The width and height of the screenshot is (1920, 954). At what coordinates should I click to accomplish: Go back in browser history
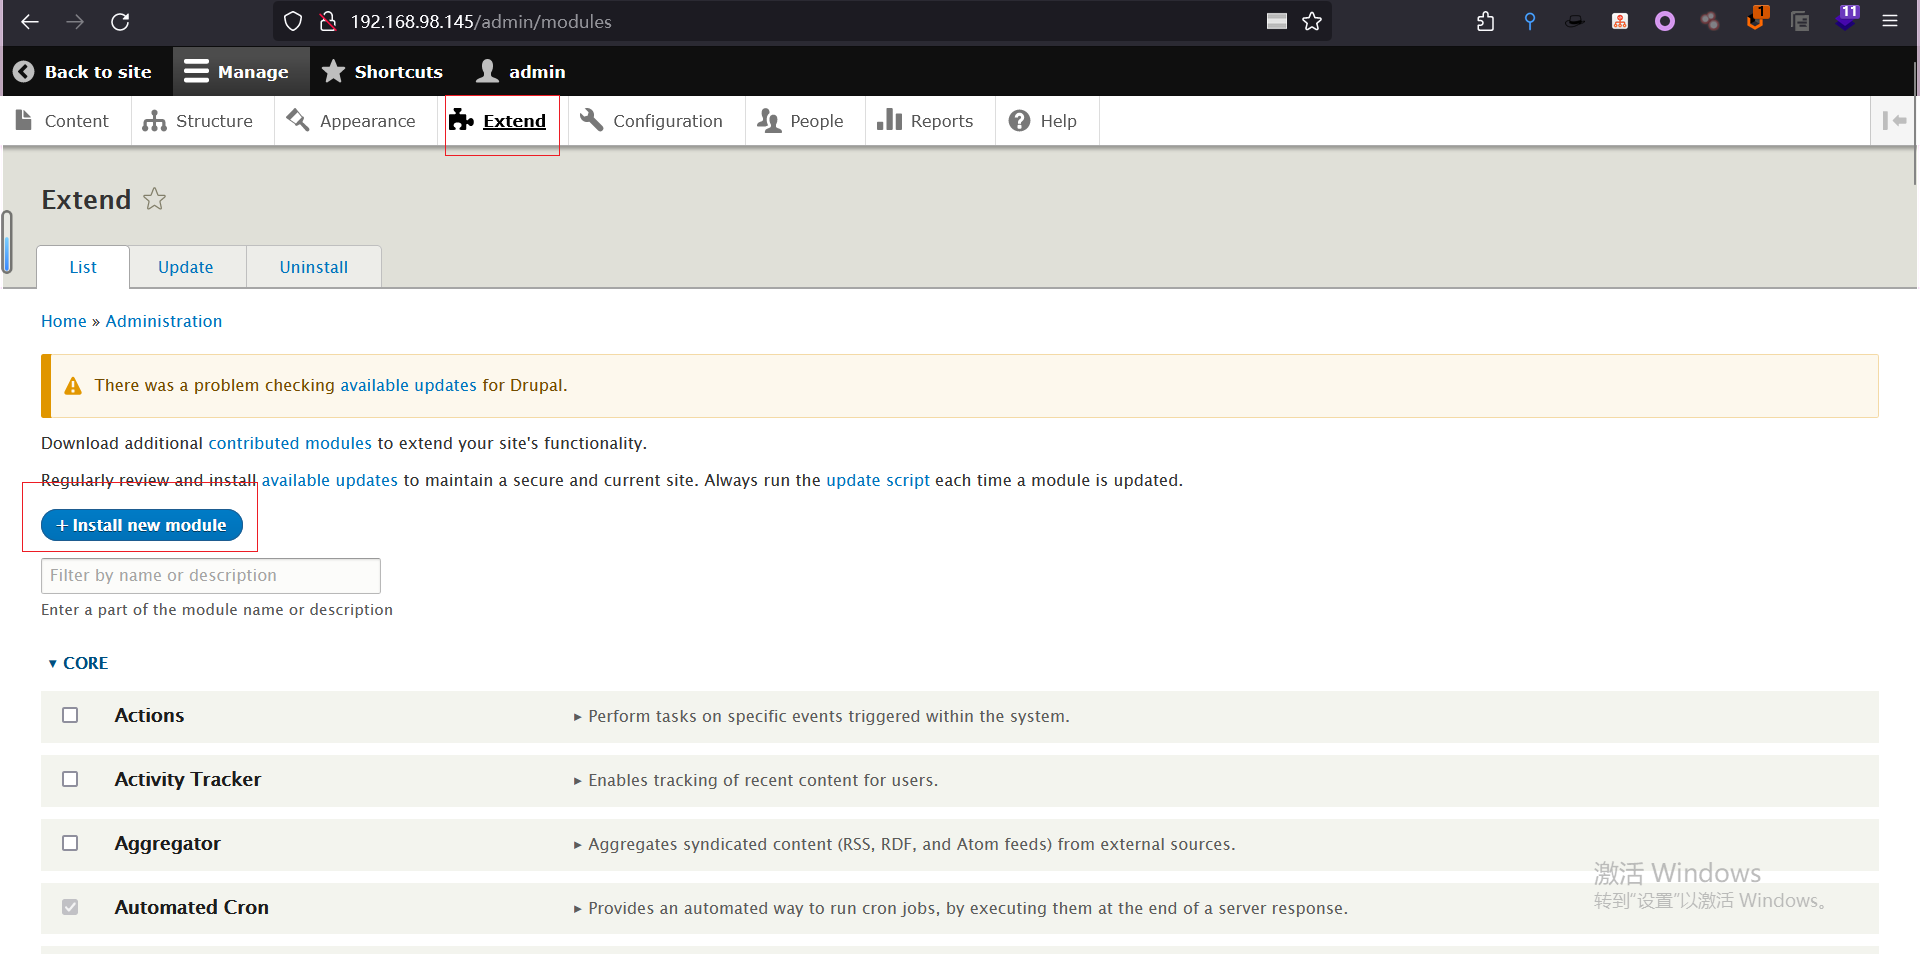(30, 21)
